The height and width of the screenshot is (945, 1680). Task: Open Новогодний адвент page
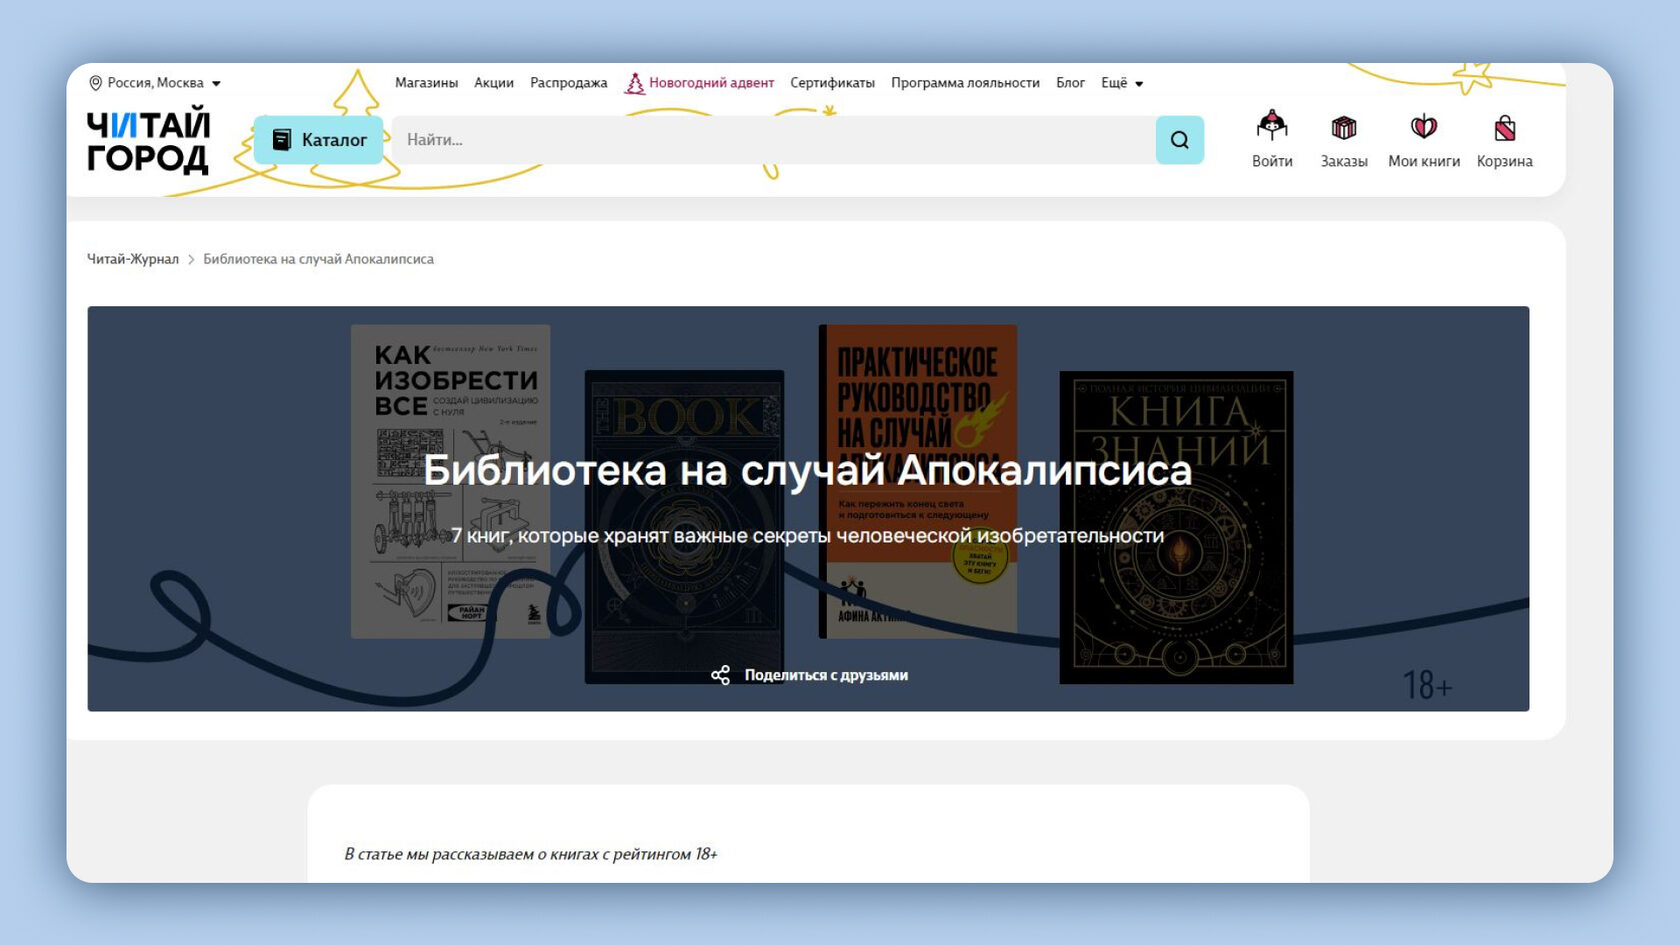click(711, 83)
